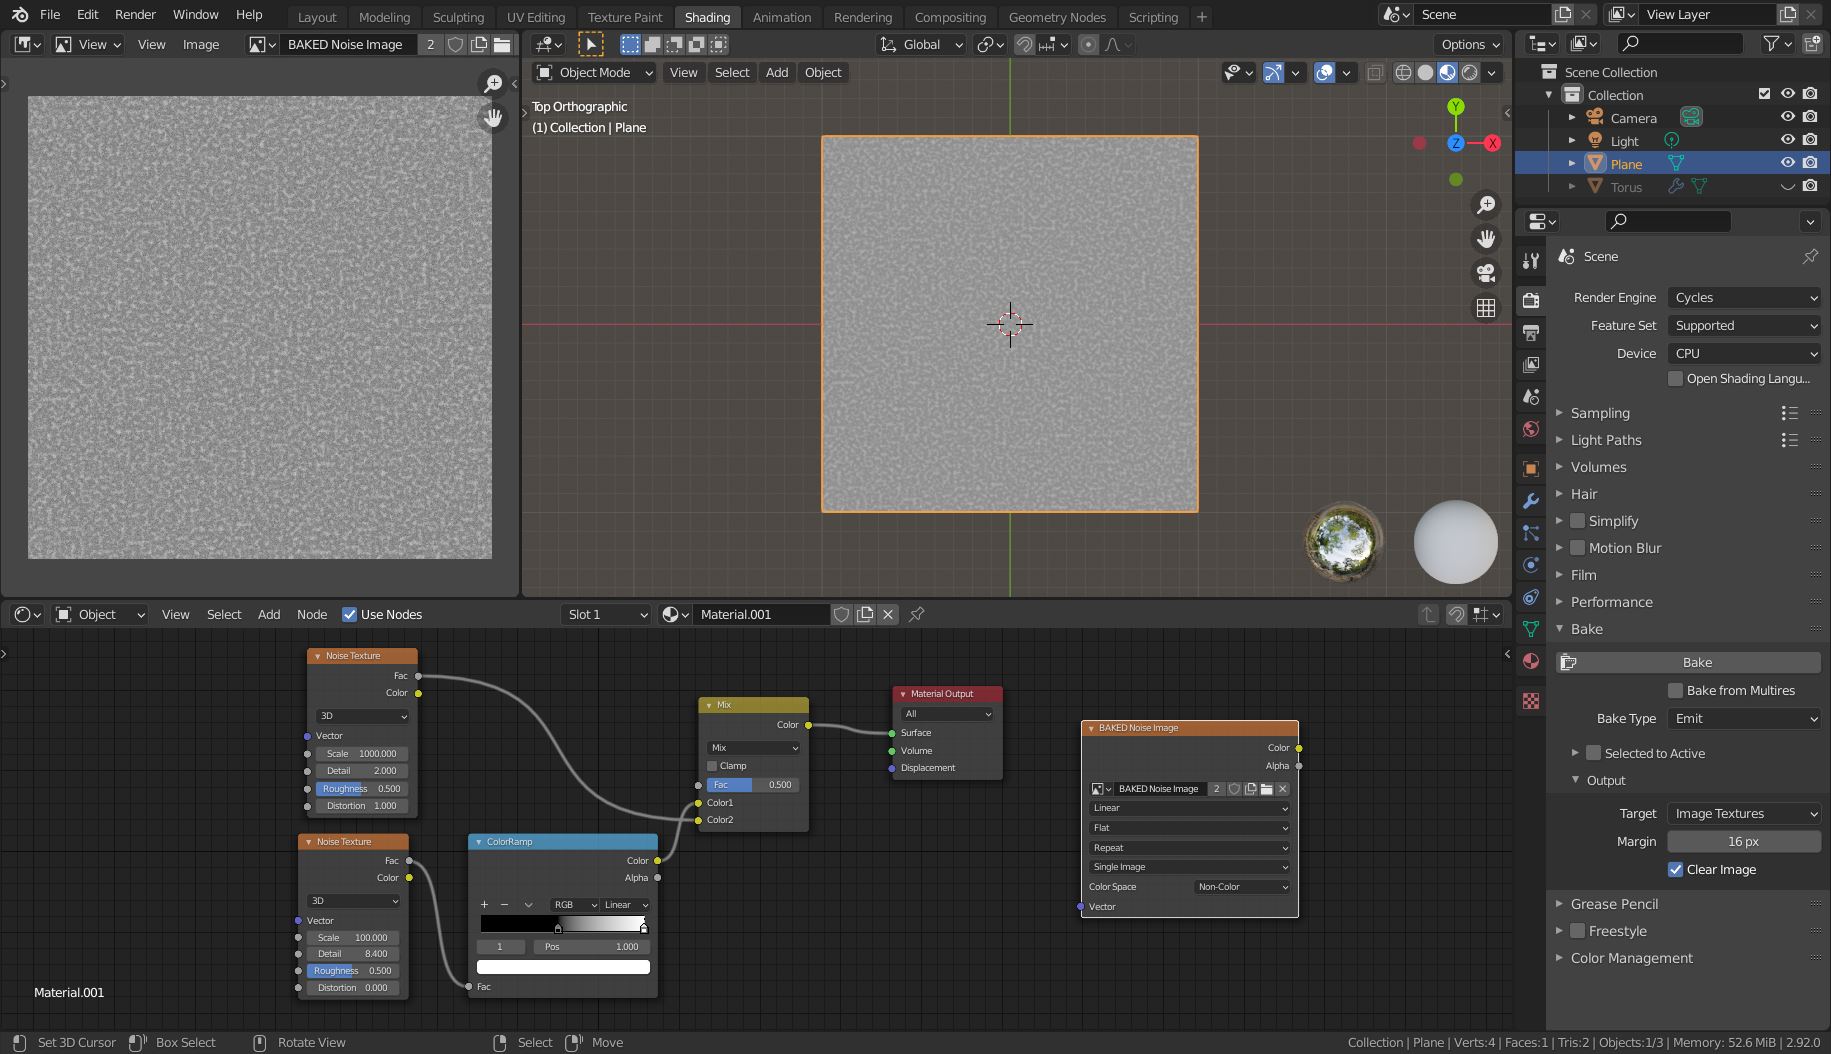Enable Simplify checkbox

pyautogui.click(x=1577, y=521)
